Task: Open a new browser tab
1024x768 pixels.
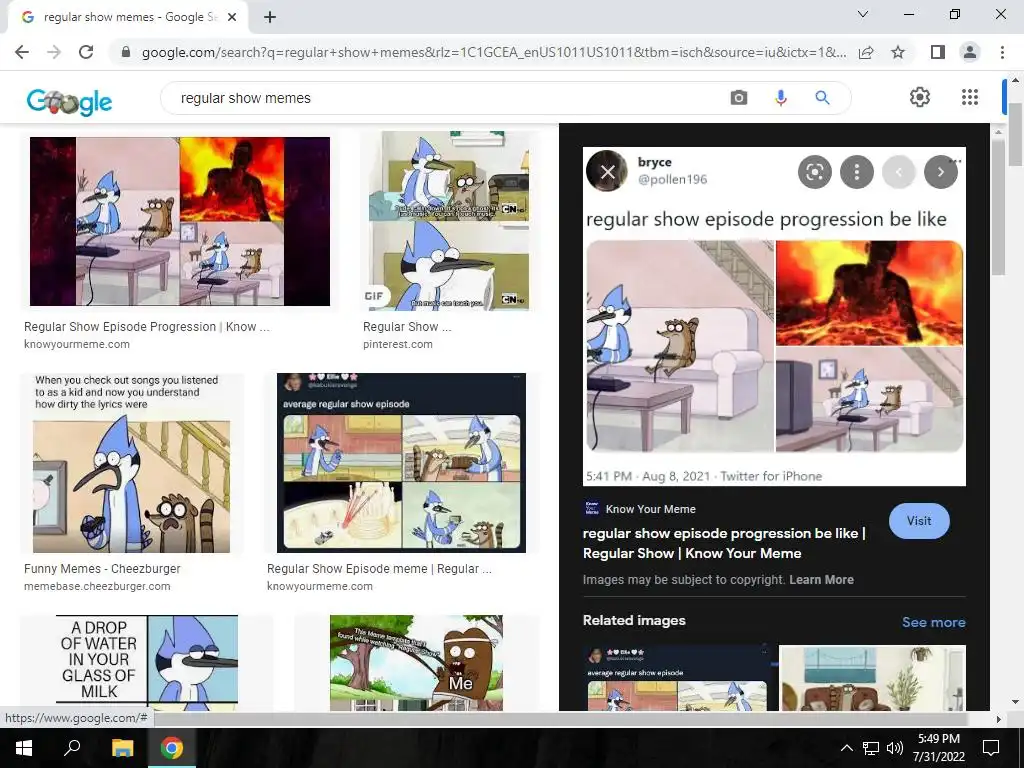Action: pyautogui.click(x=270, y=18)
